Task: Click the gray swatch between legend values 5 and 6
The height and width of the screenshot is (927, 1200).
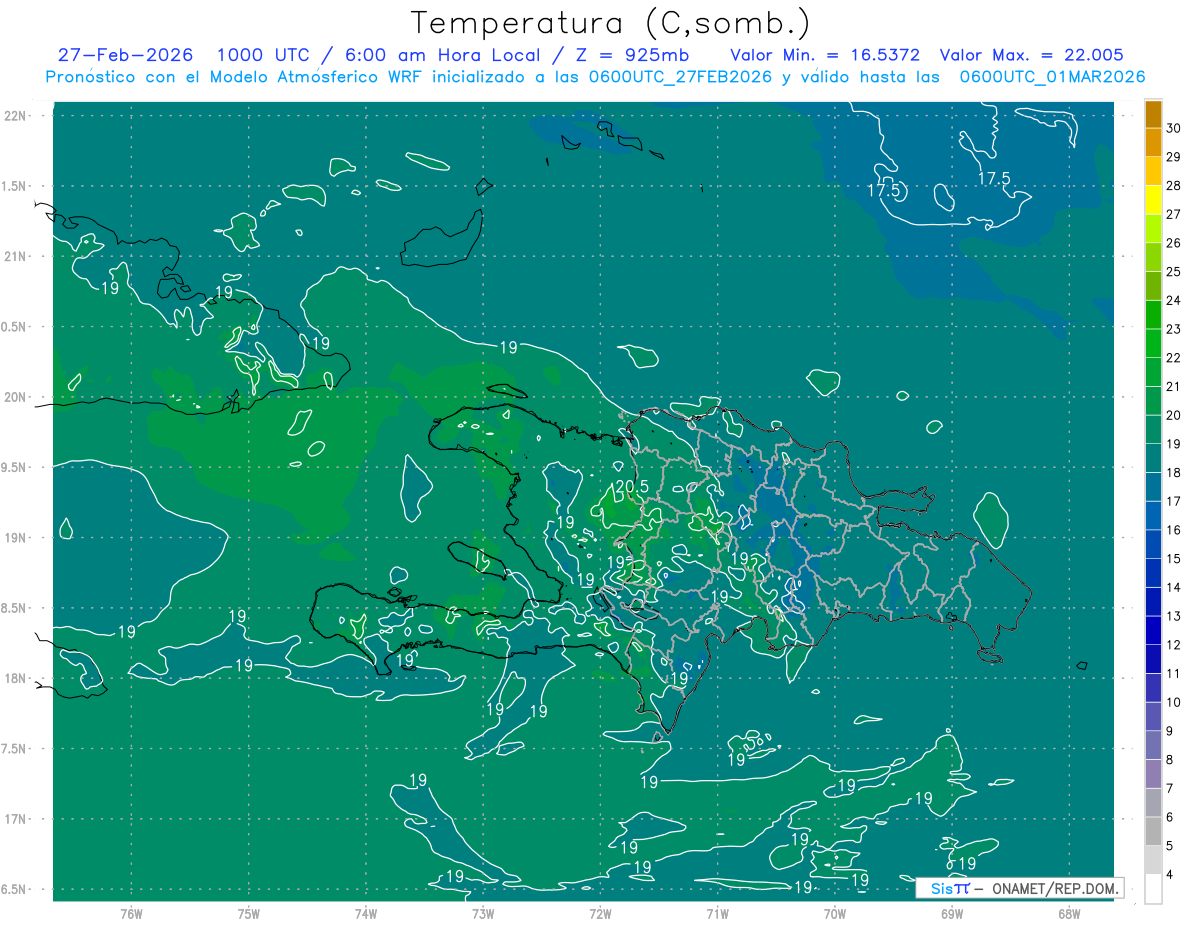Action: pos(1153,831)
